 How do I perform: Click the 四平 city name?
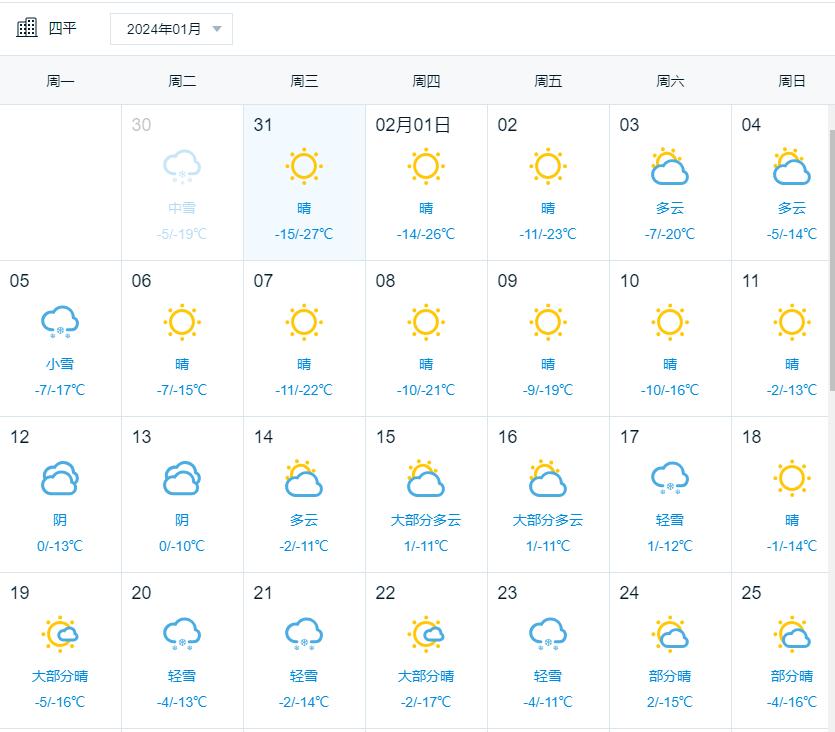point(62,28)
